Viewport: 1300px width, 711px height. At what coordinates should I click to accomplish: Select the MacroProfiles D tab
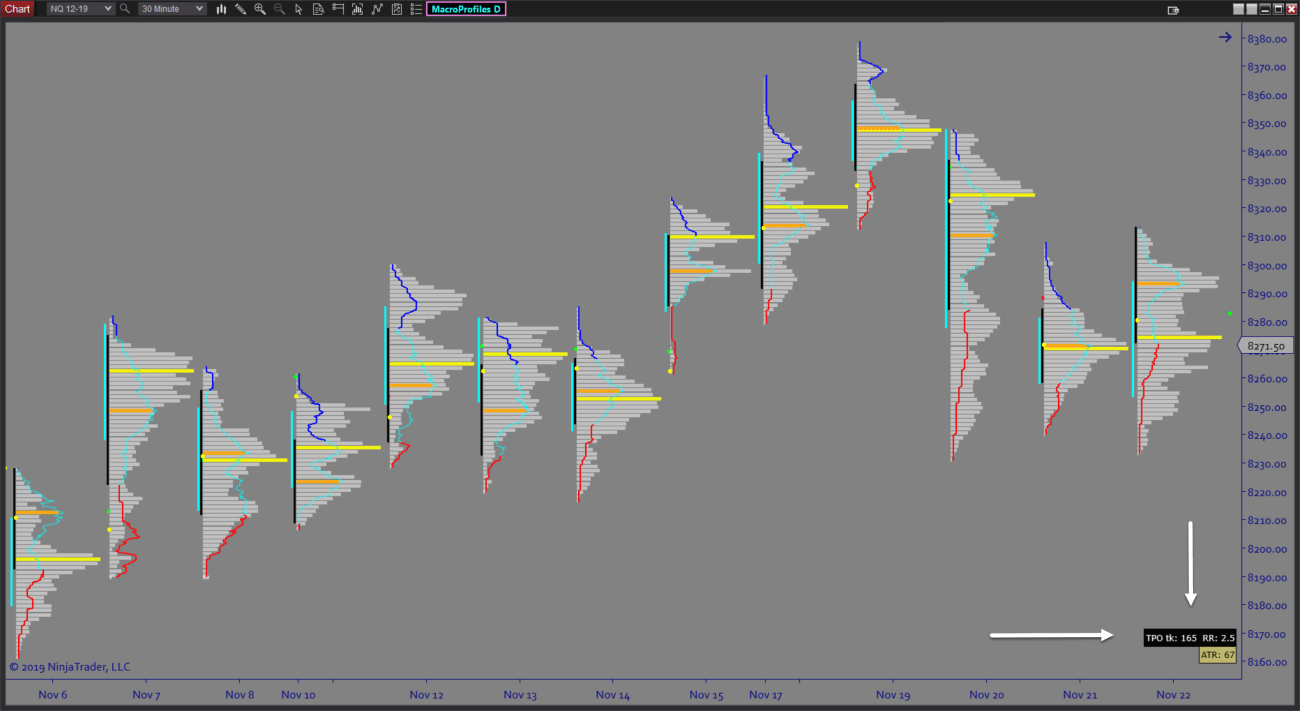pos(466,9)
